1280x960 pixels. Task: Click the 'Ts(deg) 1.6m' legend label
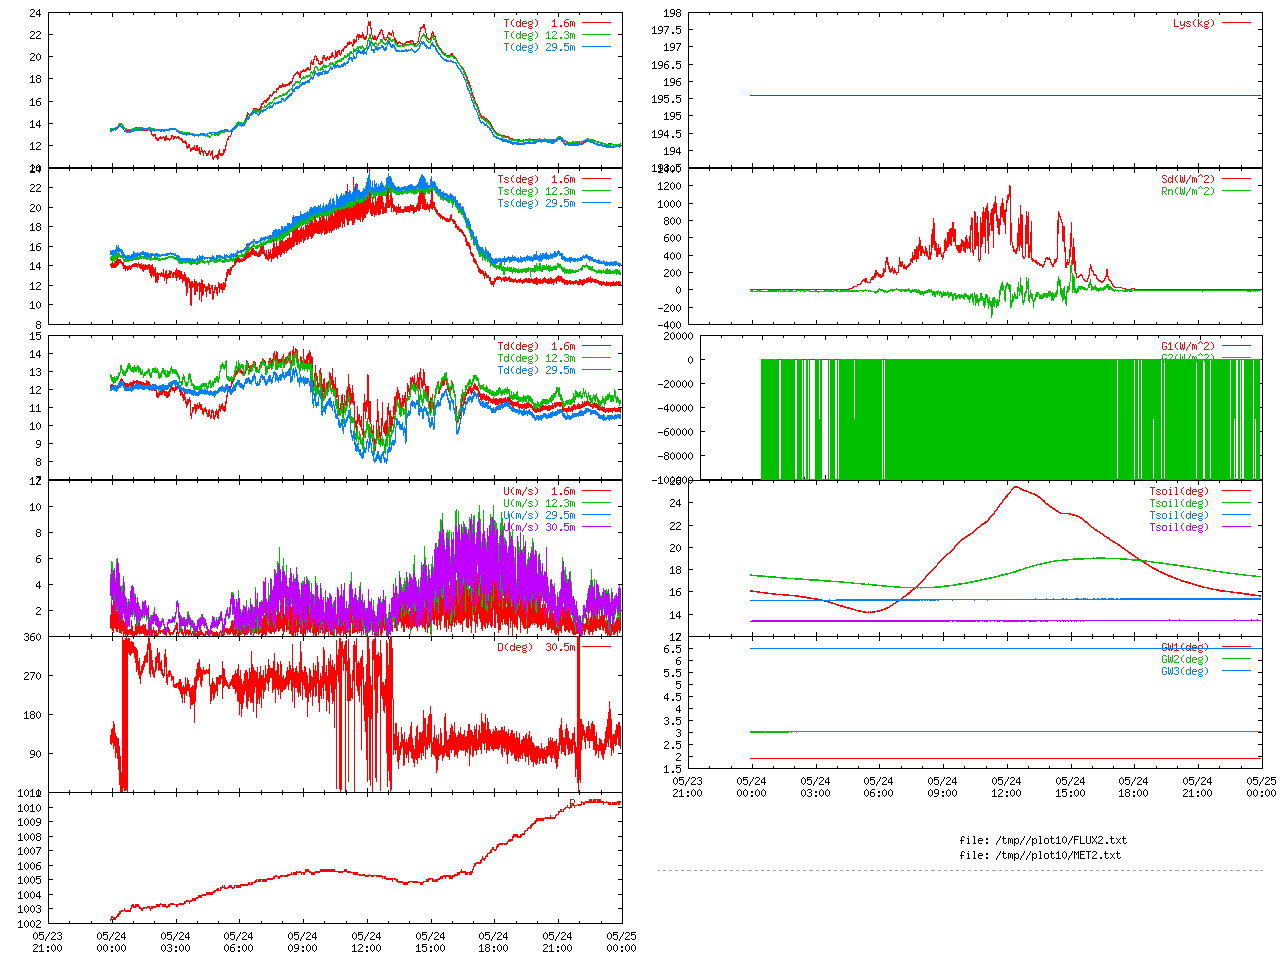(x=537, y=179)
